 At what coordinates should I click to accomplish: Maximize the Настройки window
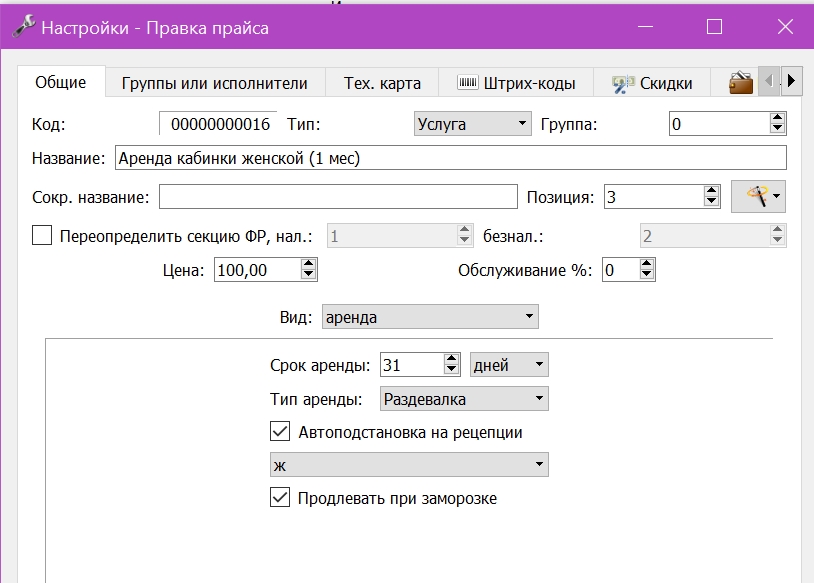coord(714,26)
